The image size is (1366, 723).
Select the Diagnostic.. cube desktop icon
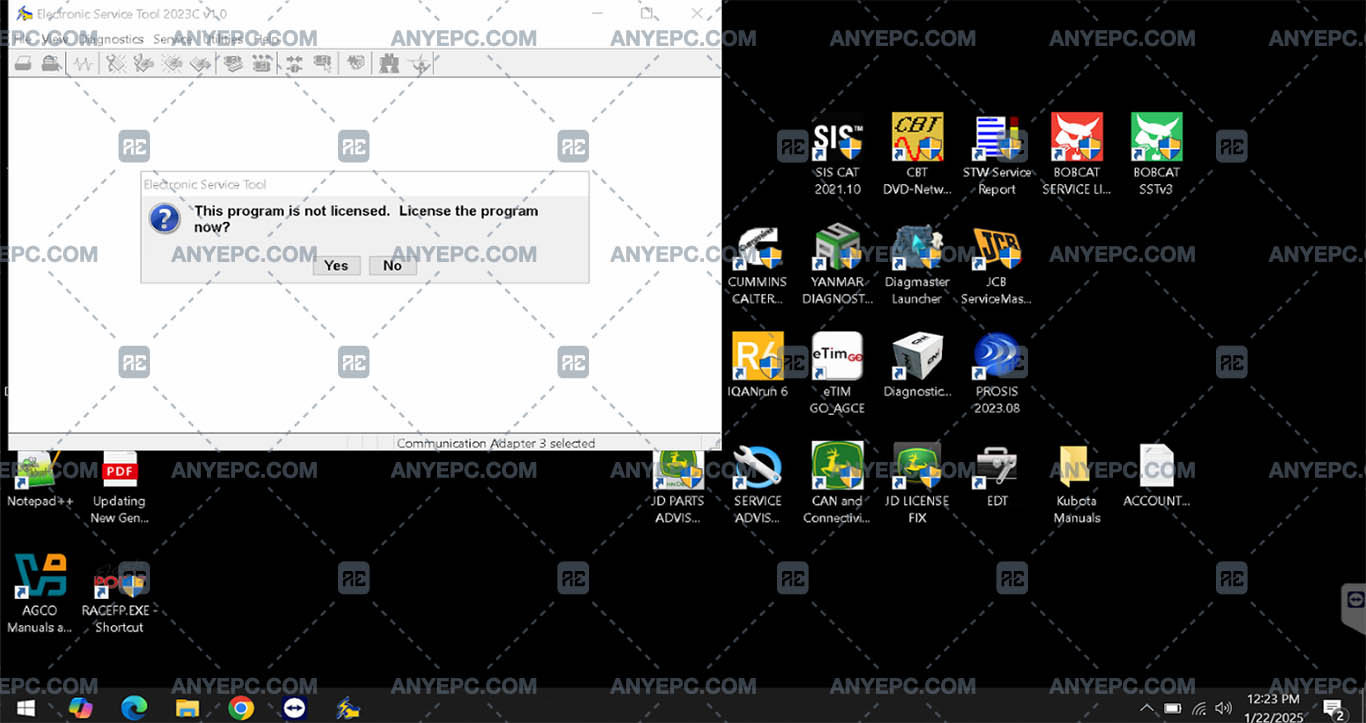[x=917, y=365]
